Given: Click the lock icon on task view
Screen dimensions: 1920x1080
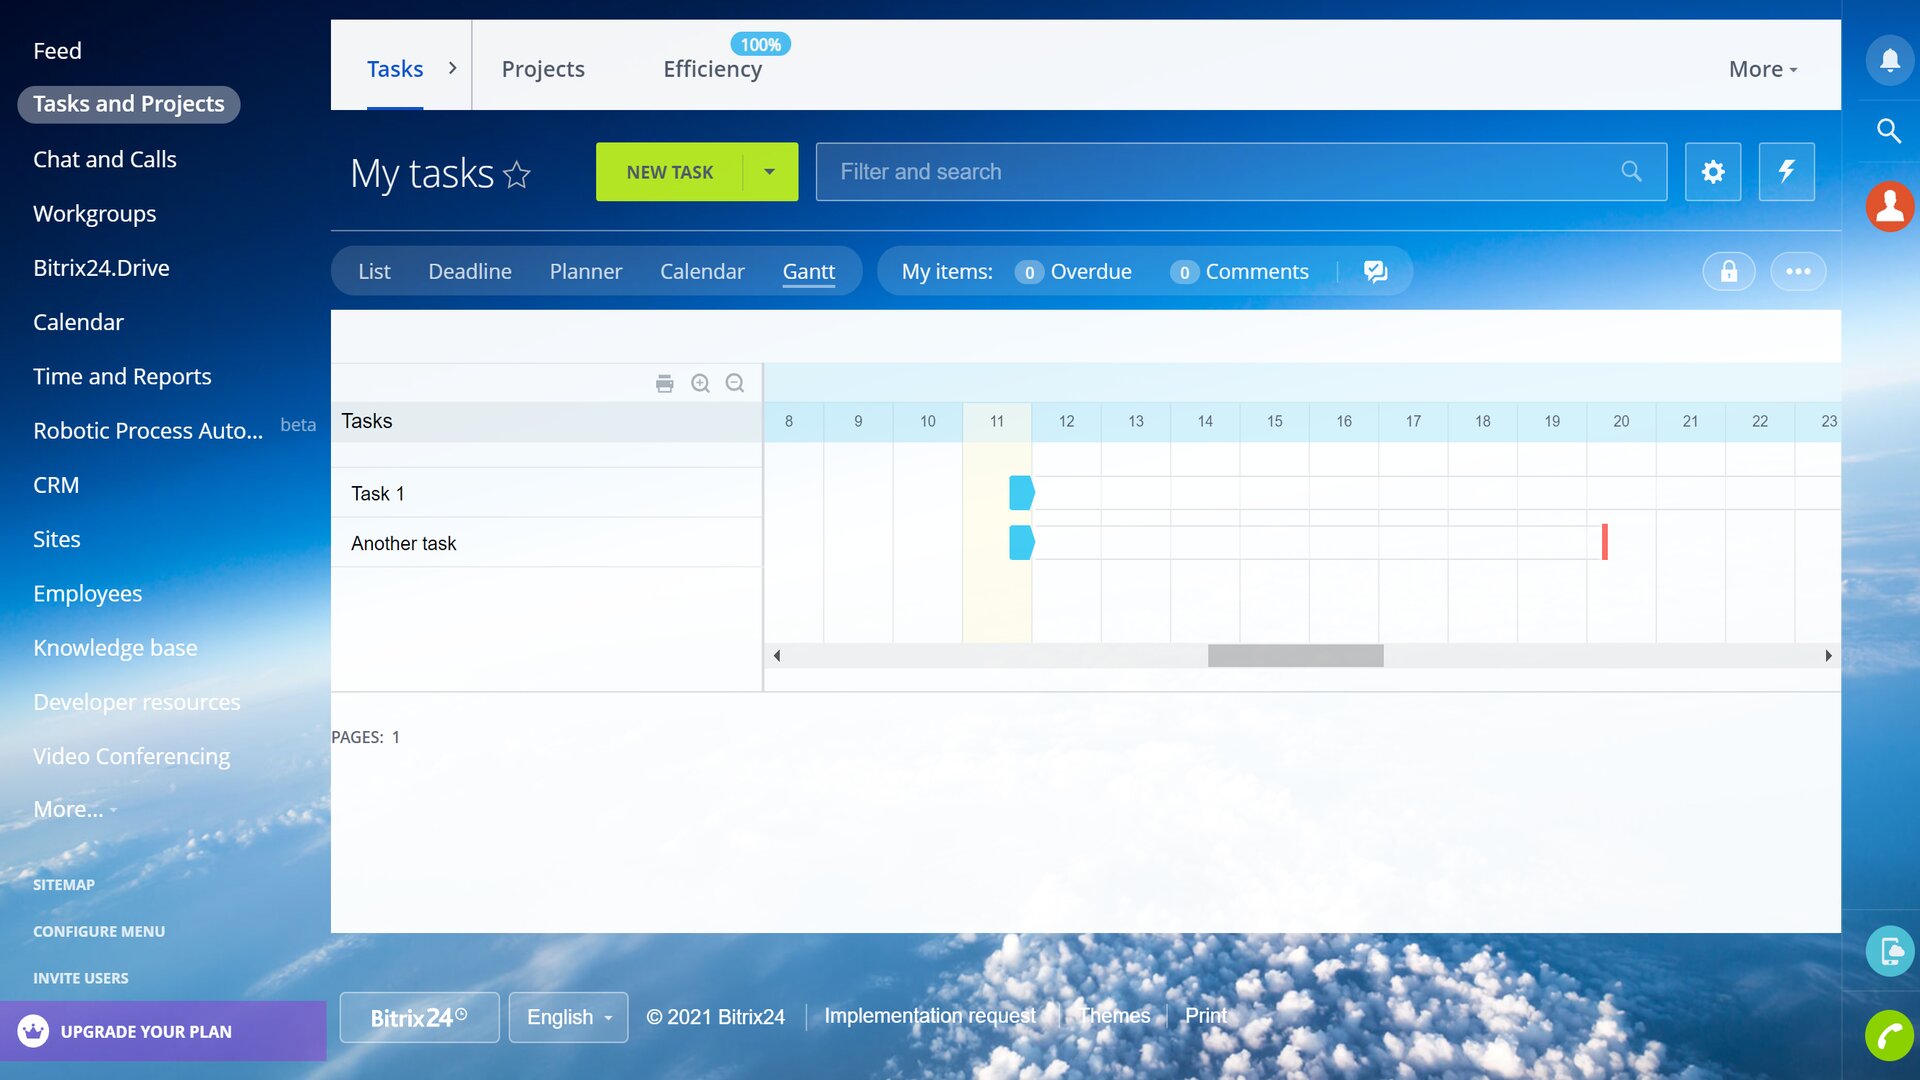Looking at the screenshot, I should point(1729,270).
